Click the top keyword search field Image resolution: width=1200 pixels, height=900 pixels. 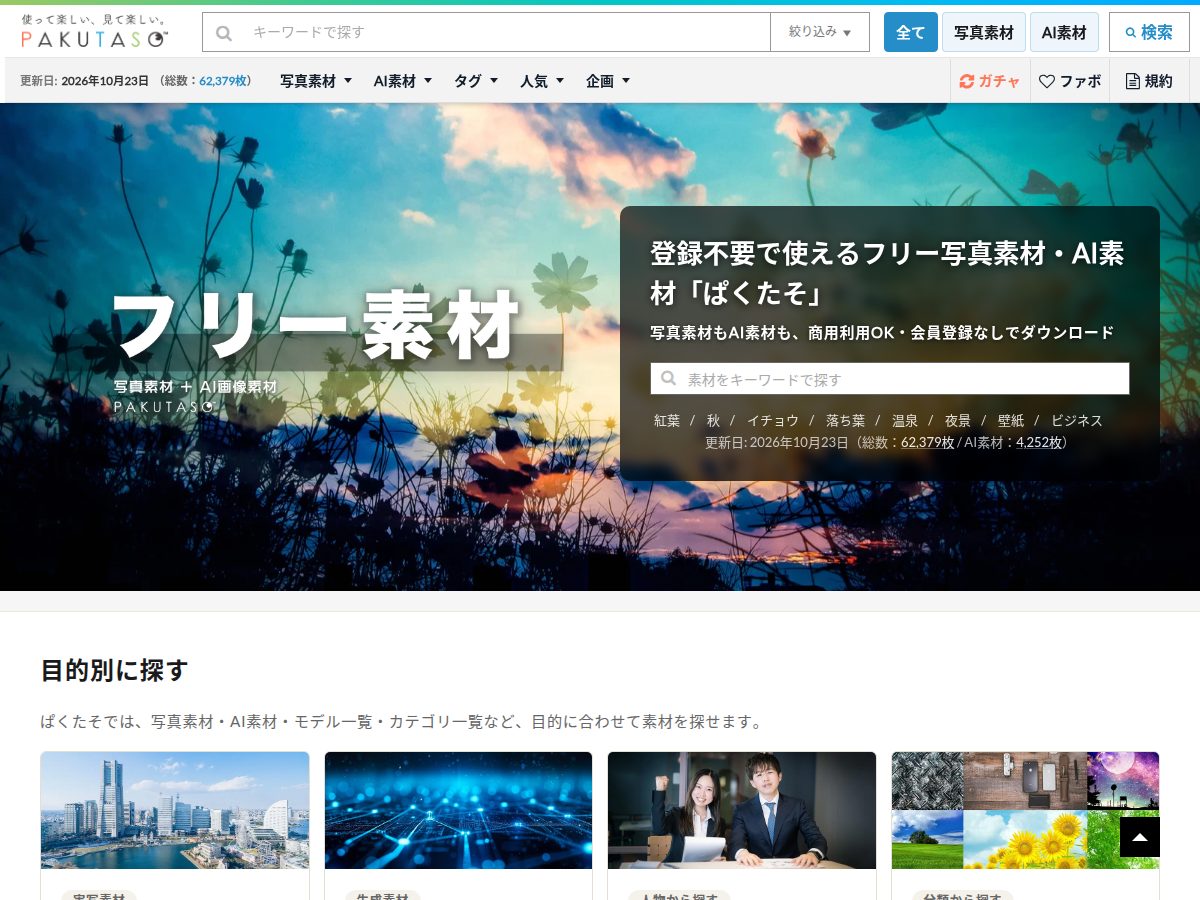click(486, 32)
